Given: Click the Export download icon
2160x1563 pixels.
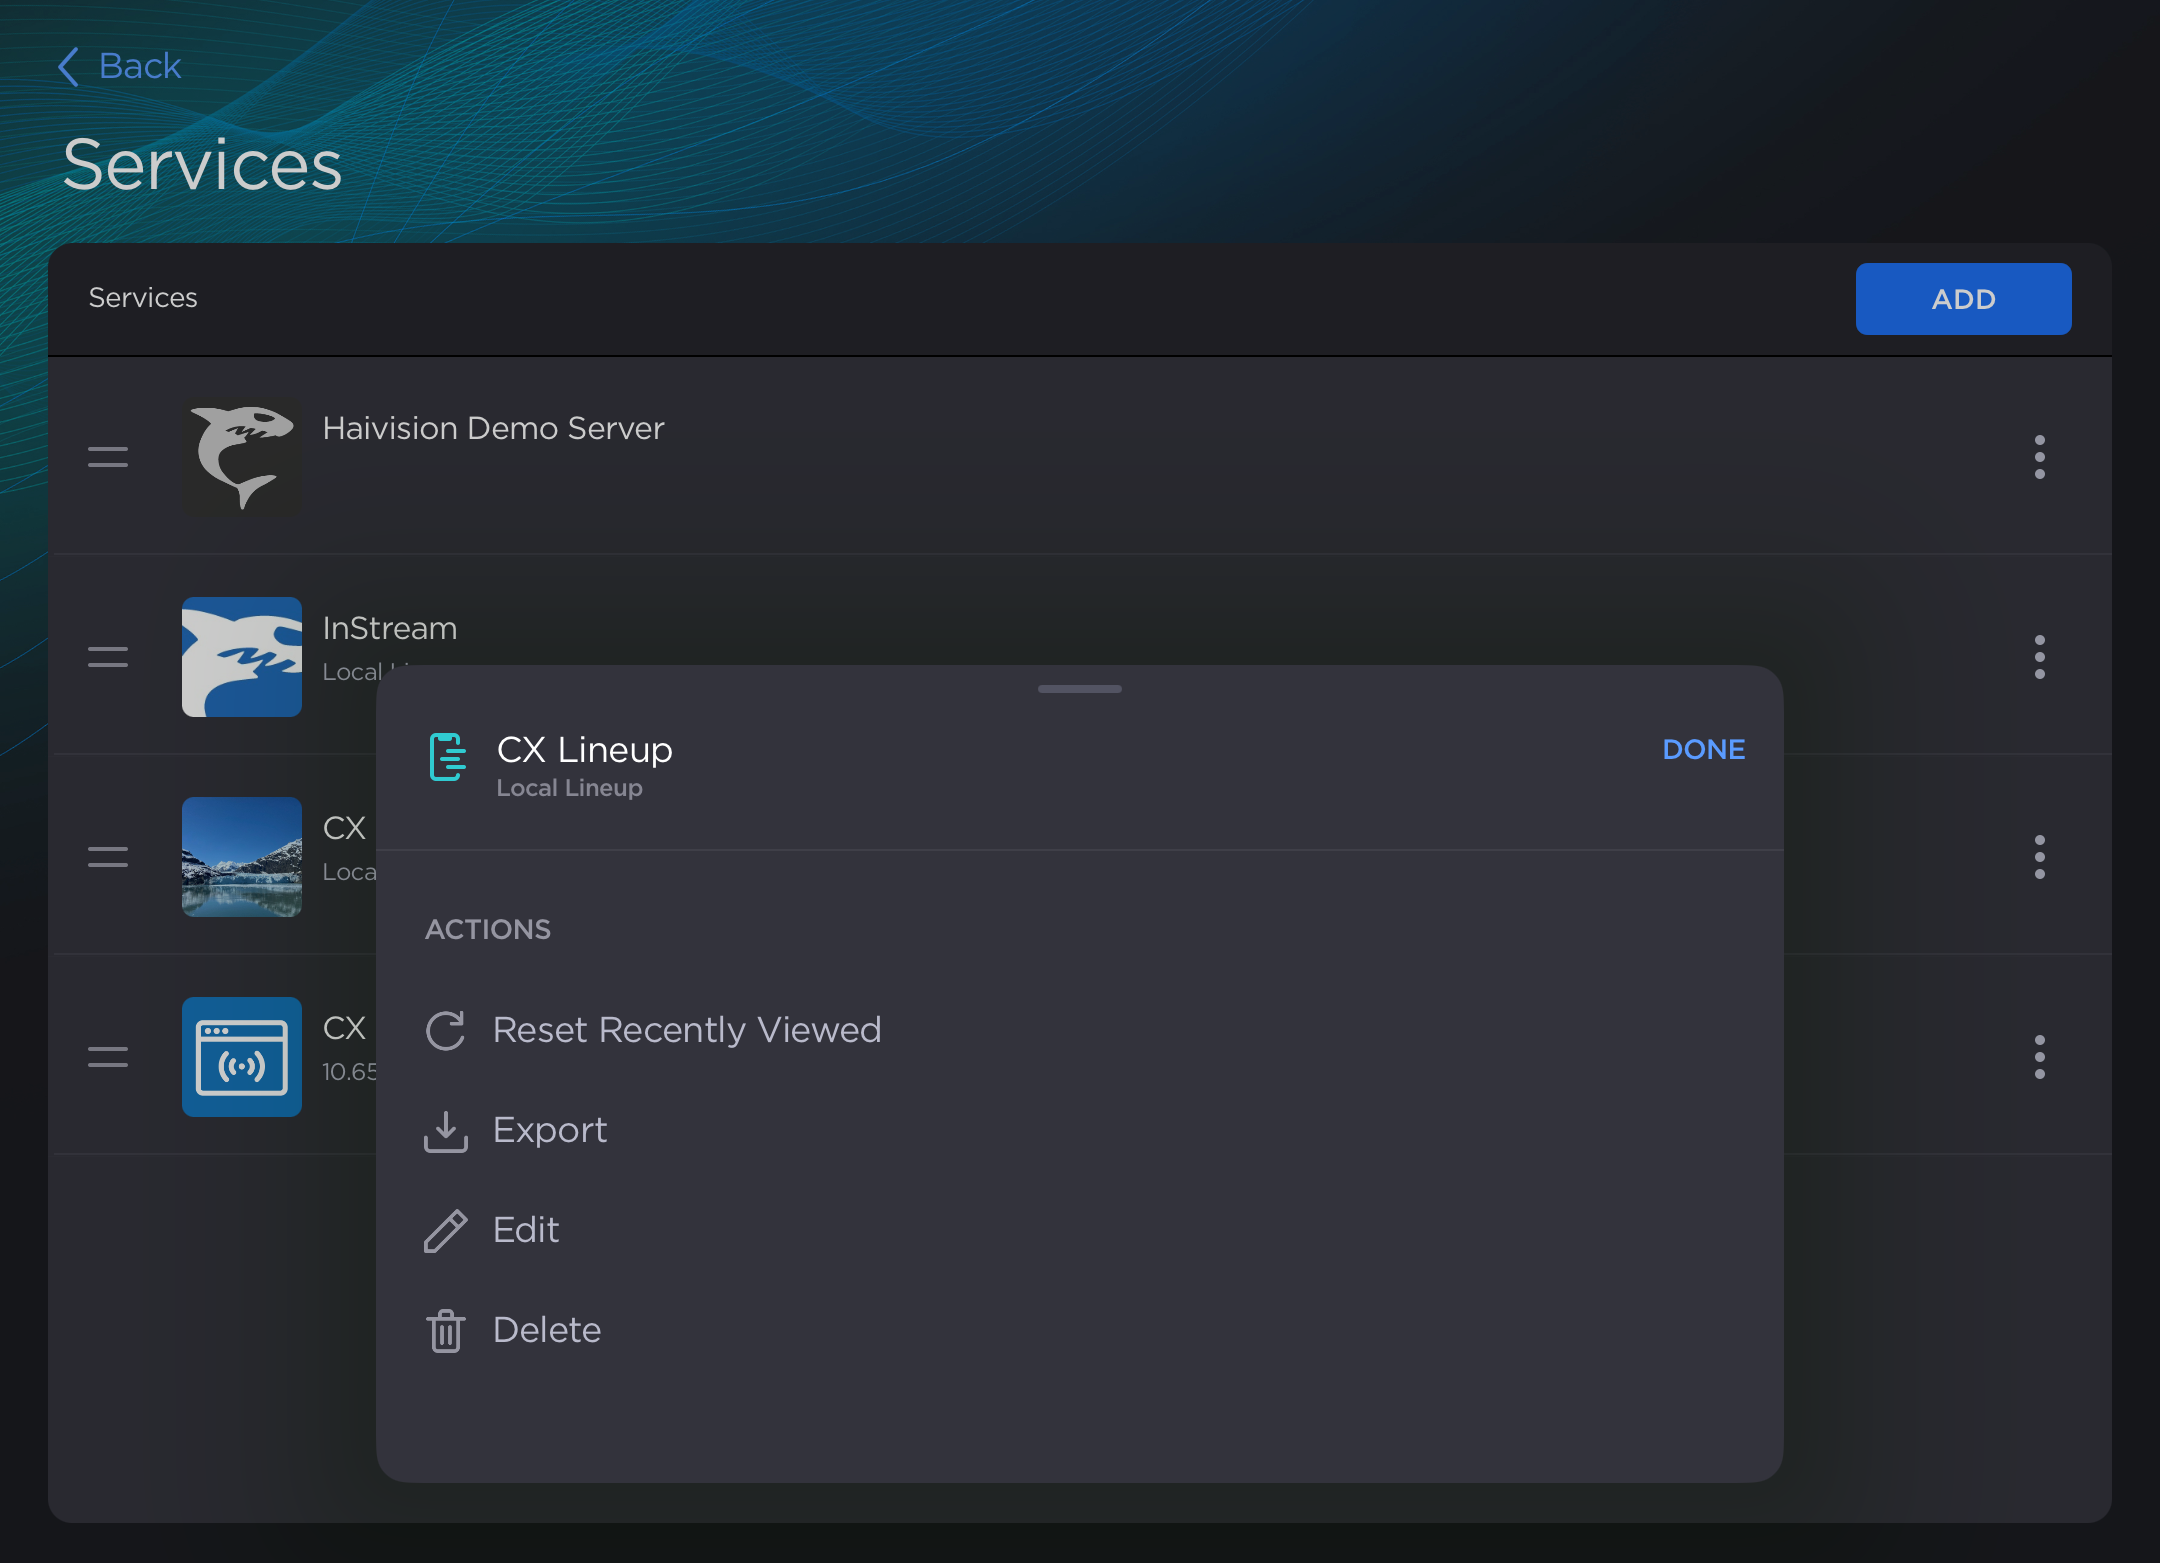Looking at the screenshot, I should point(444,1129).
